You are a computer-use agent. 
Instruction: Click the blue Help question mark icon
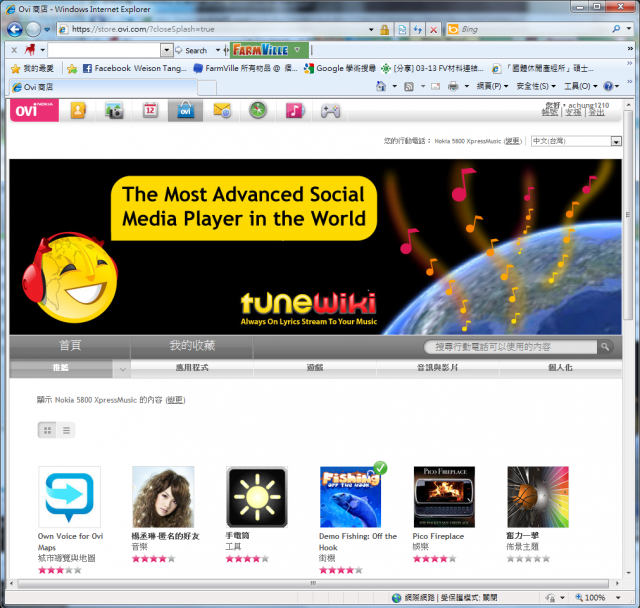coord(608,86)
